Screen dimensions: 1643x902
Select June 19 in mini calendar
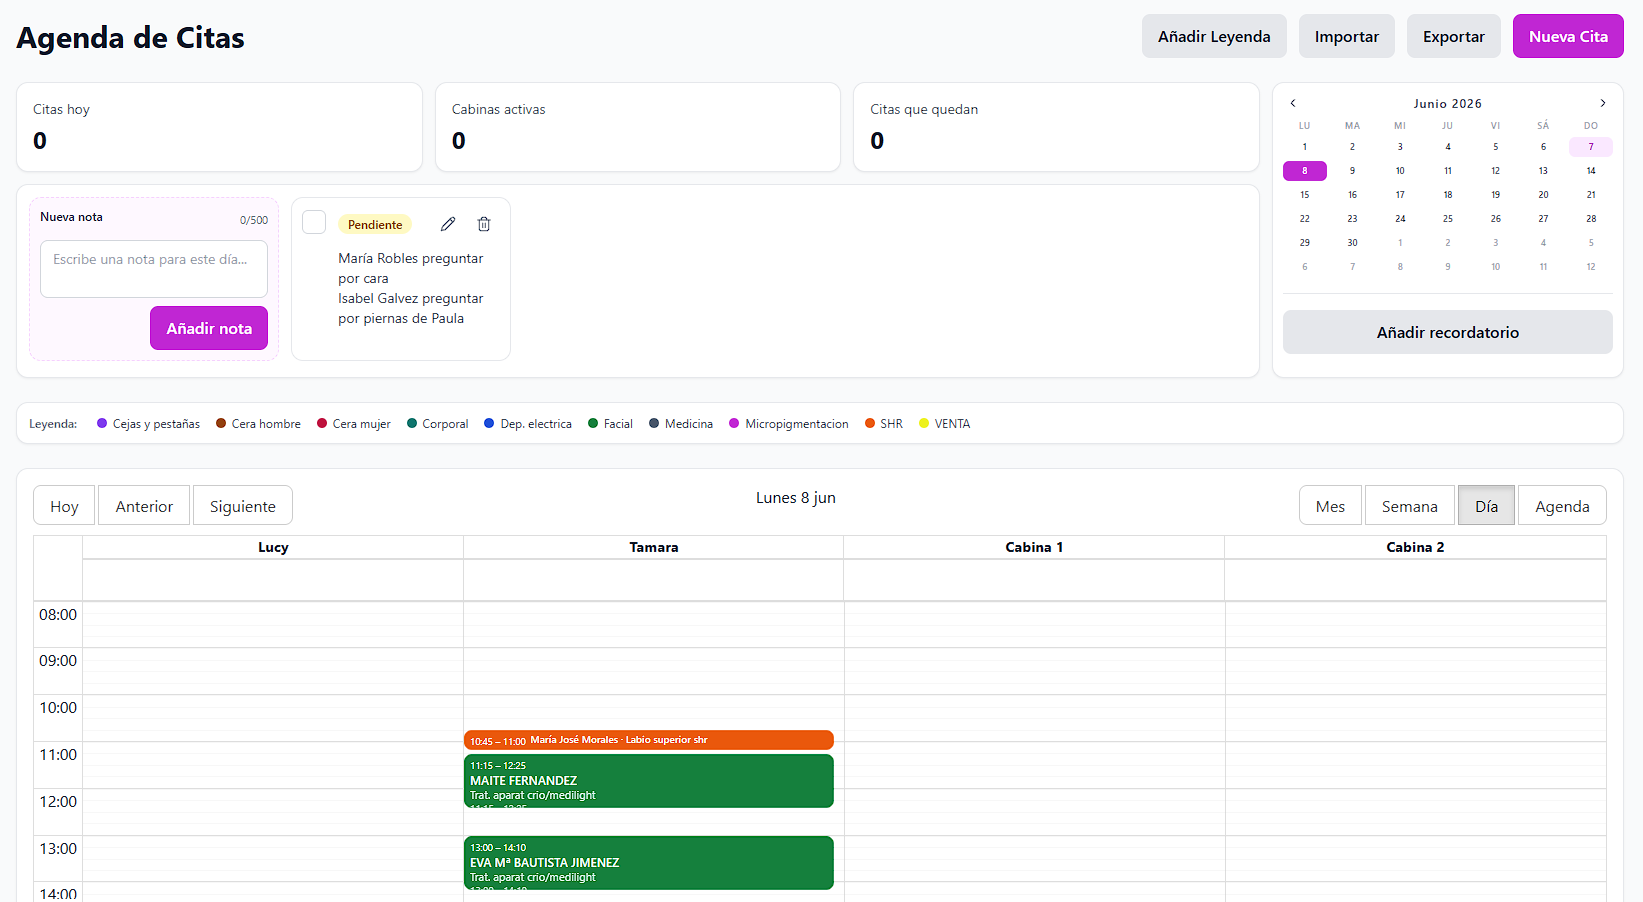(1495, 195)
